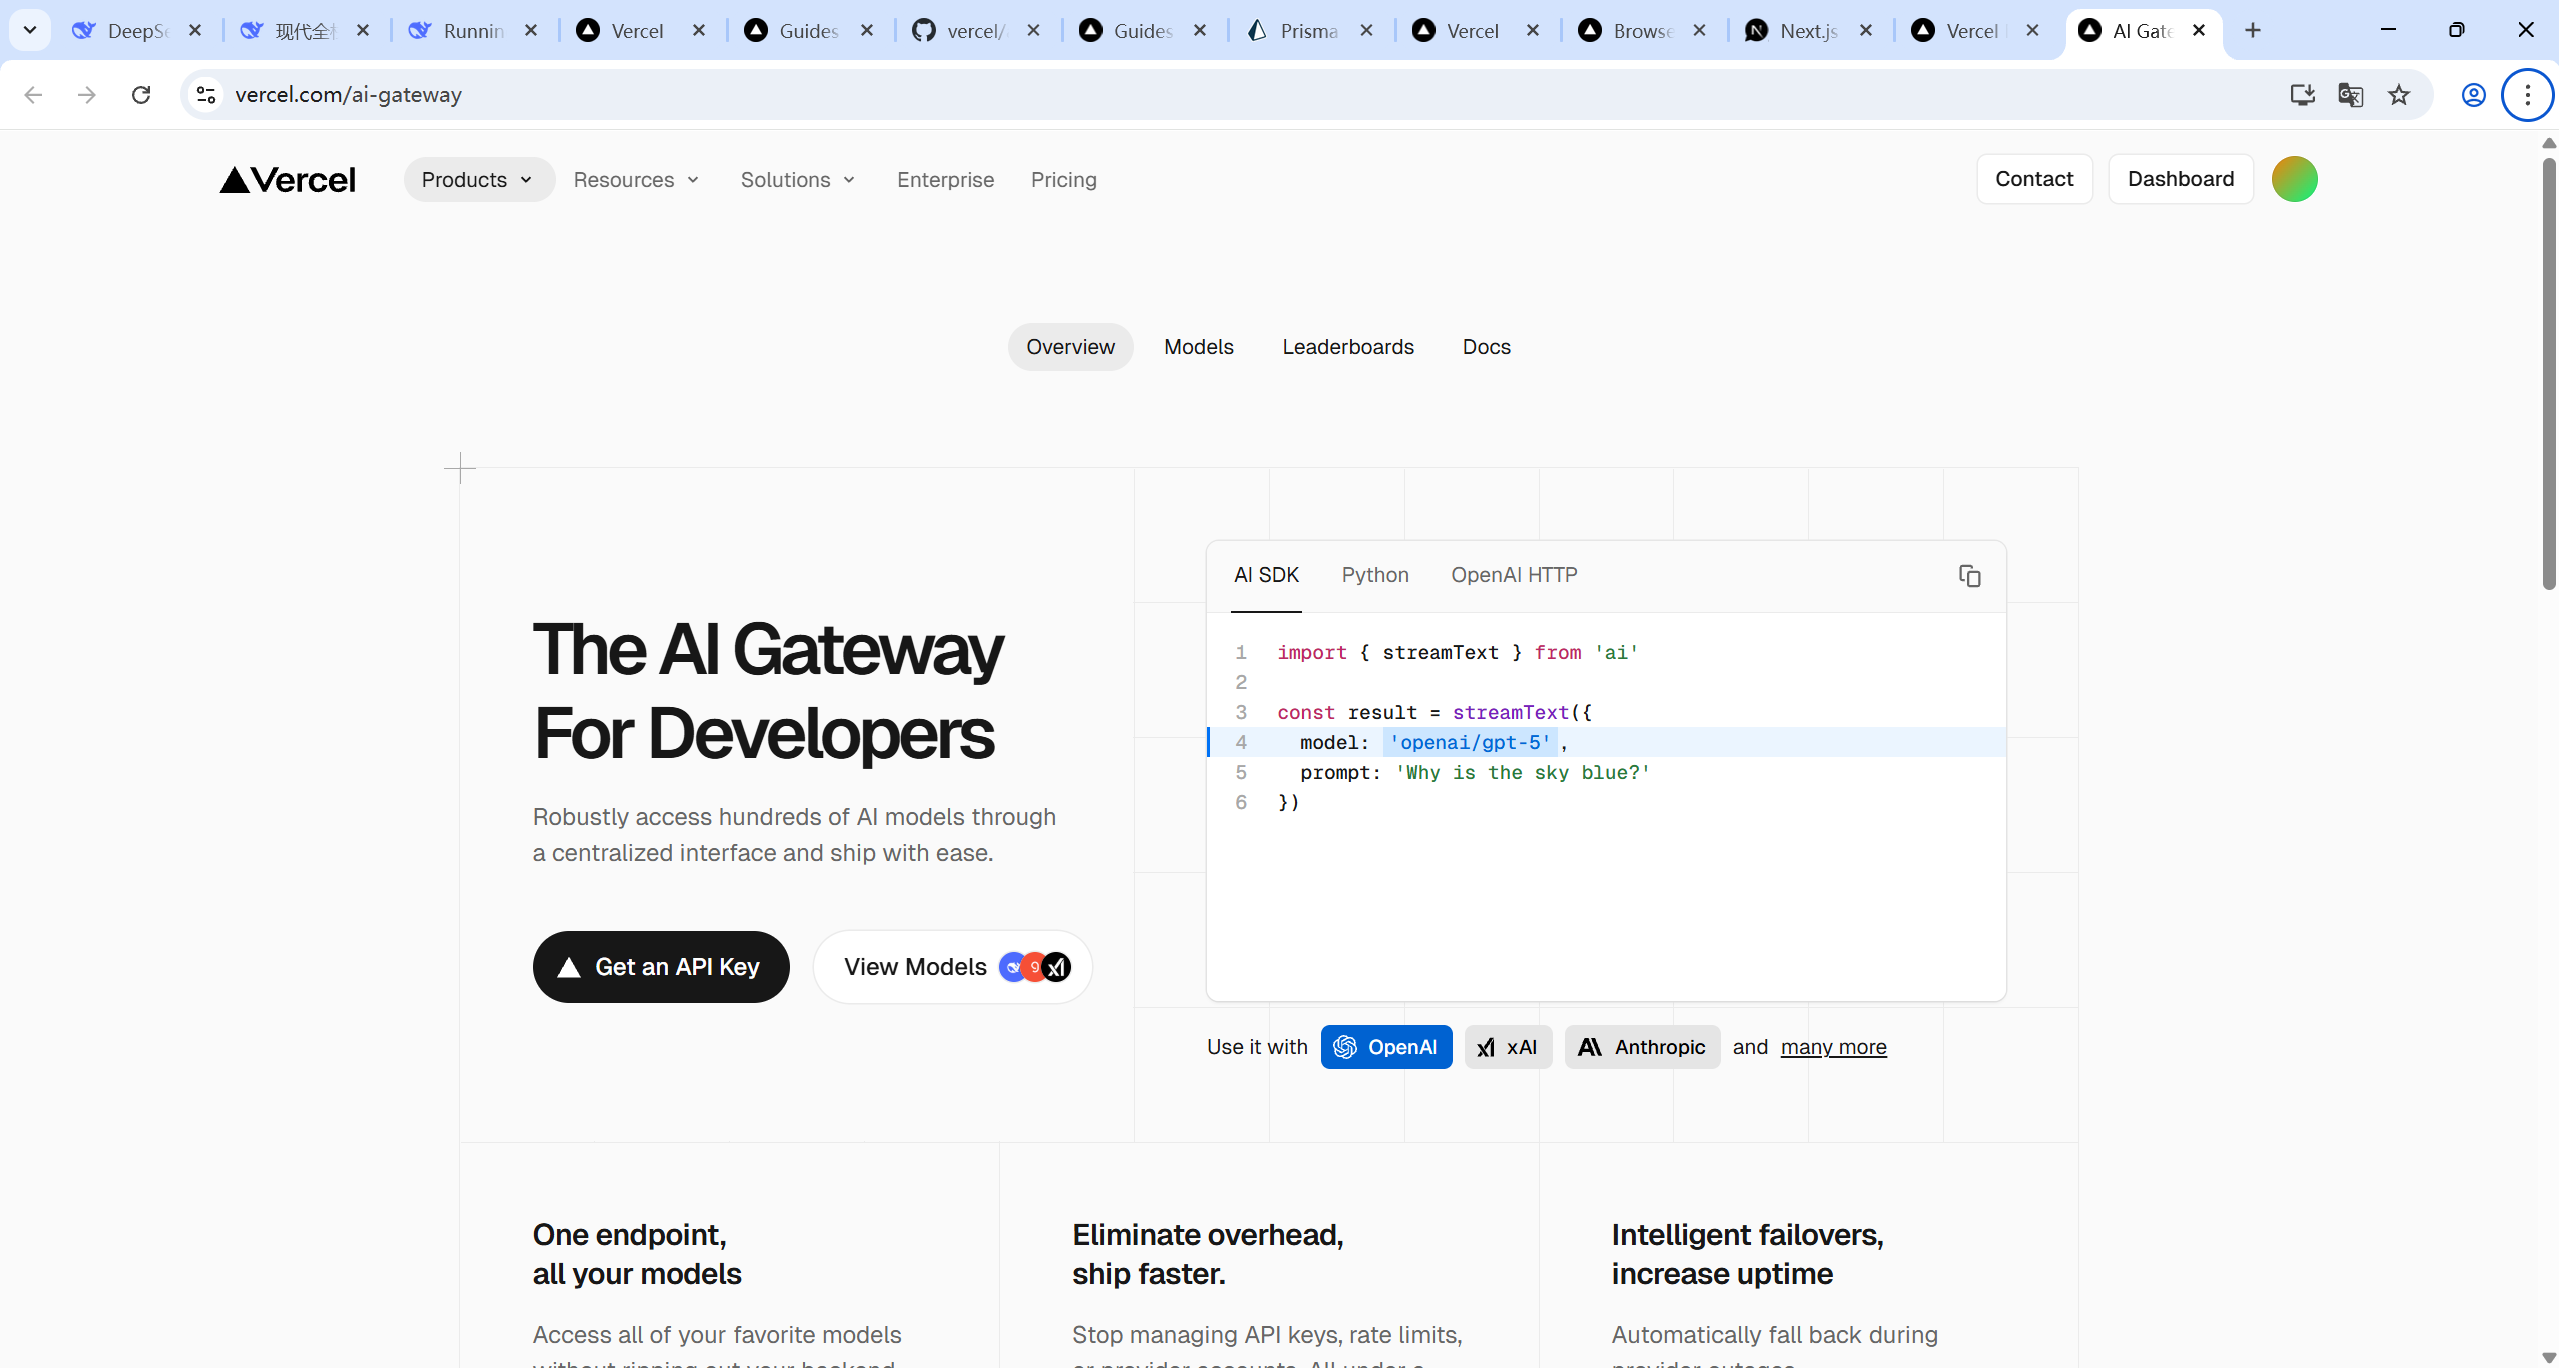Screen dimensions: 2559x1368
Task: Open the Pricing link
Action: (1063, 180)
